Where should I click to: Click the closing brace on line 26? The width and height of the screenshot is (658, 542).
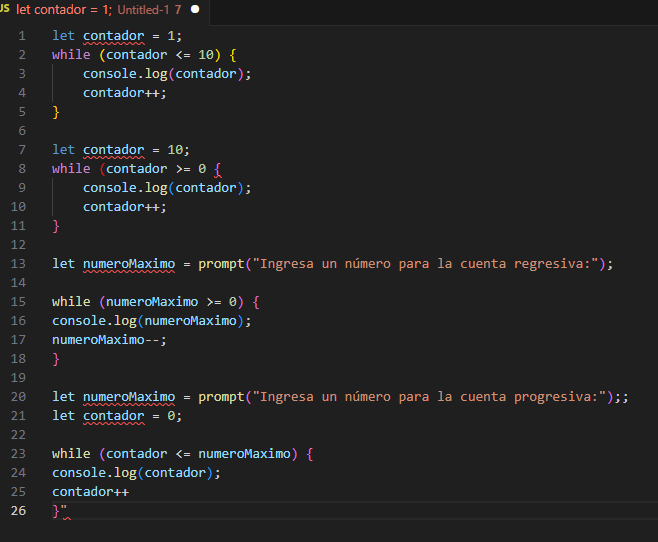[x=56, y=511]
